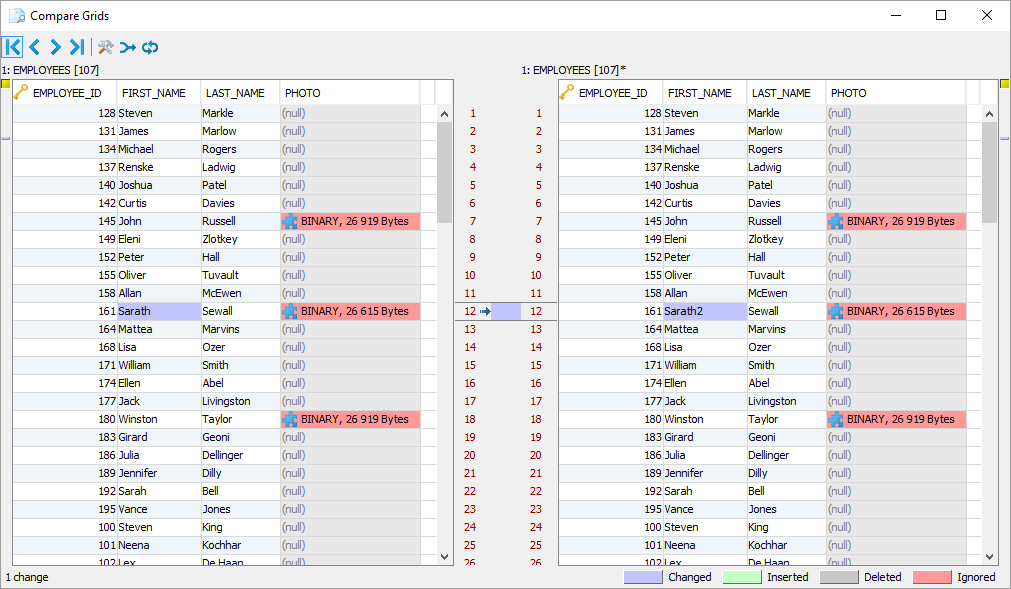This screenshot has width=1011, height=589.
Task: Click the right grid PHOTO column header
Action: click(x=896, y=93)
